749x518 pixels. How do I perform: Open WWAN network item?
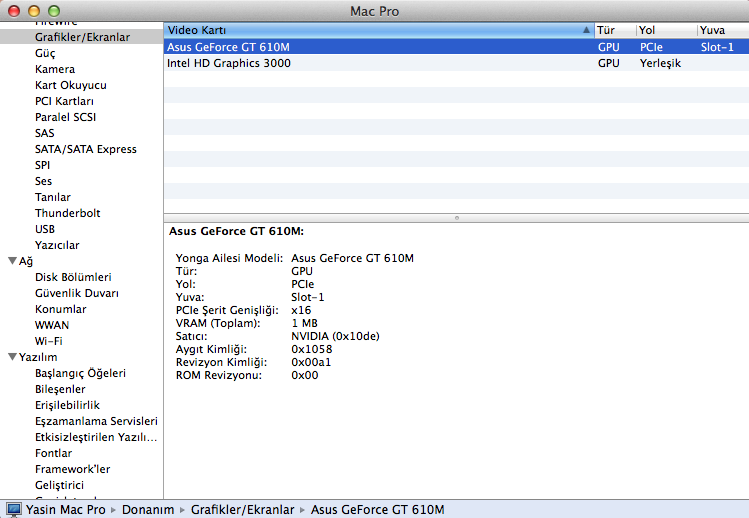52,325
